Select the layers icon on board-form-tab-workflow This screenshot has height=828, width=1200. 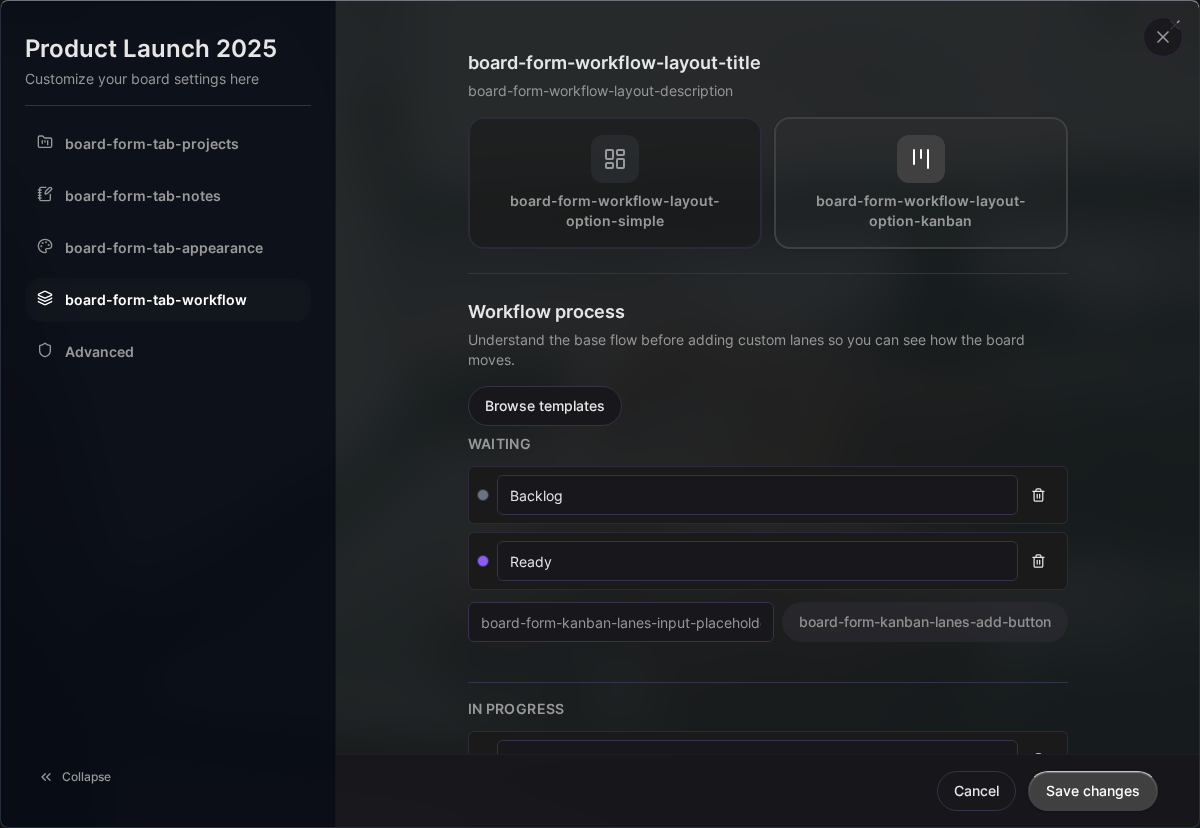[x=45, y=299]
